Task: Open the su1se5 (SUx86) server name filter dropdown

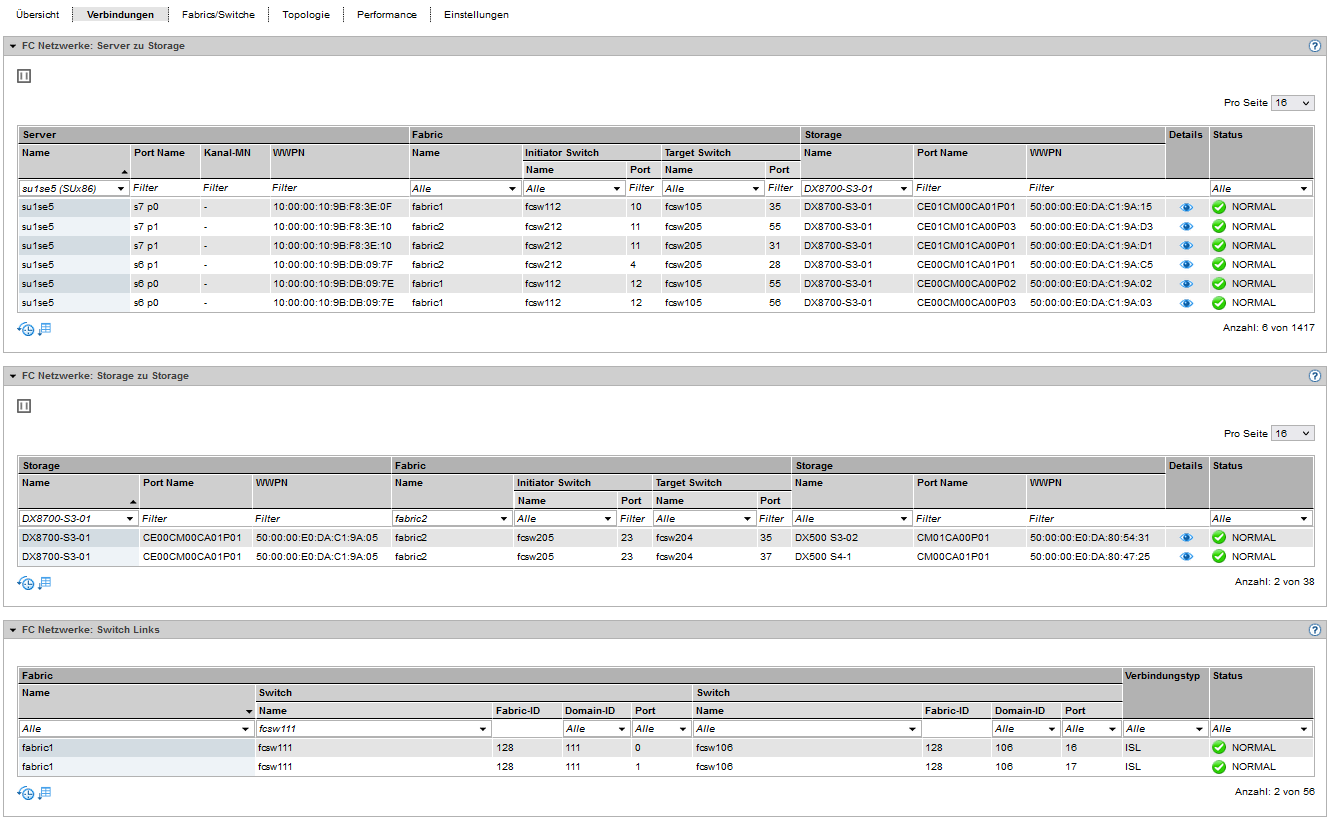Action: pyautogui.click(x=74, y=188)
